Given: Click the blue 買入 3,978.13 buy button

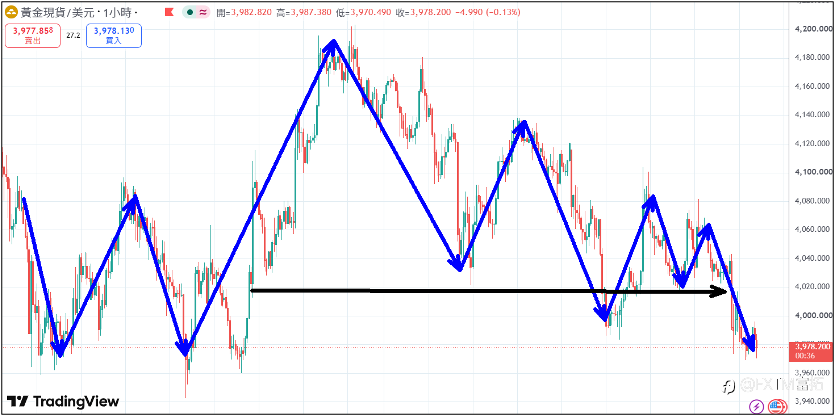Looking at the screenshot, I should point(114,36).
